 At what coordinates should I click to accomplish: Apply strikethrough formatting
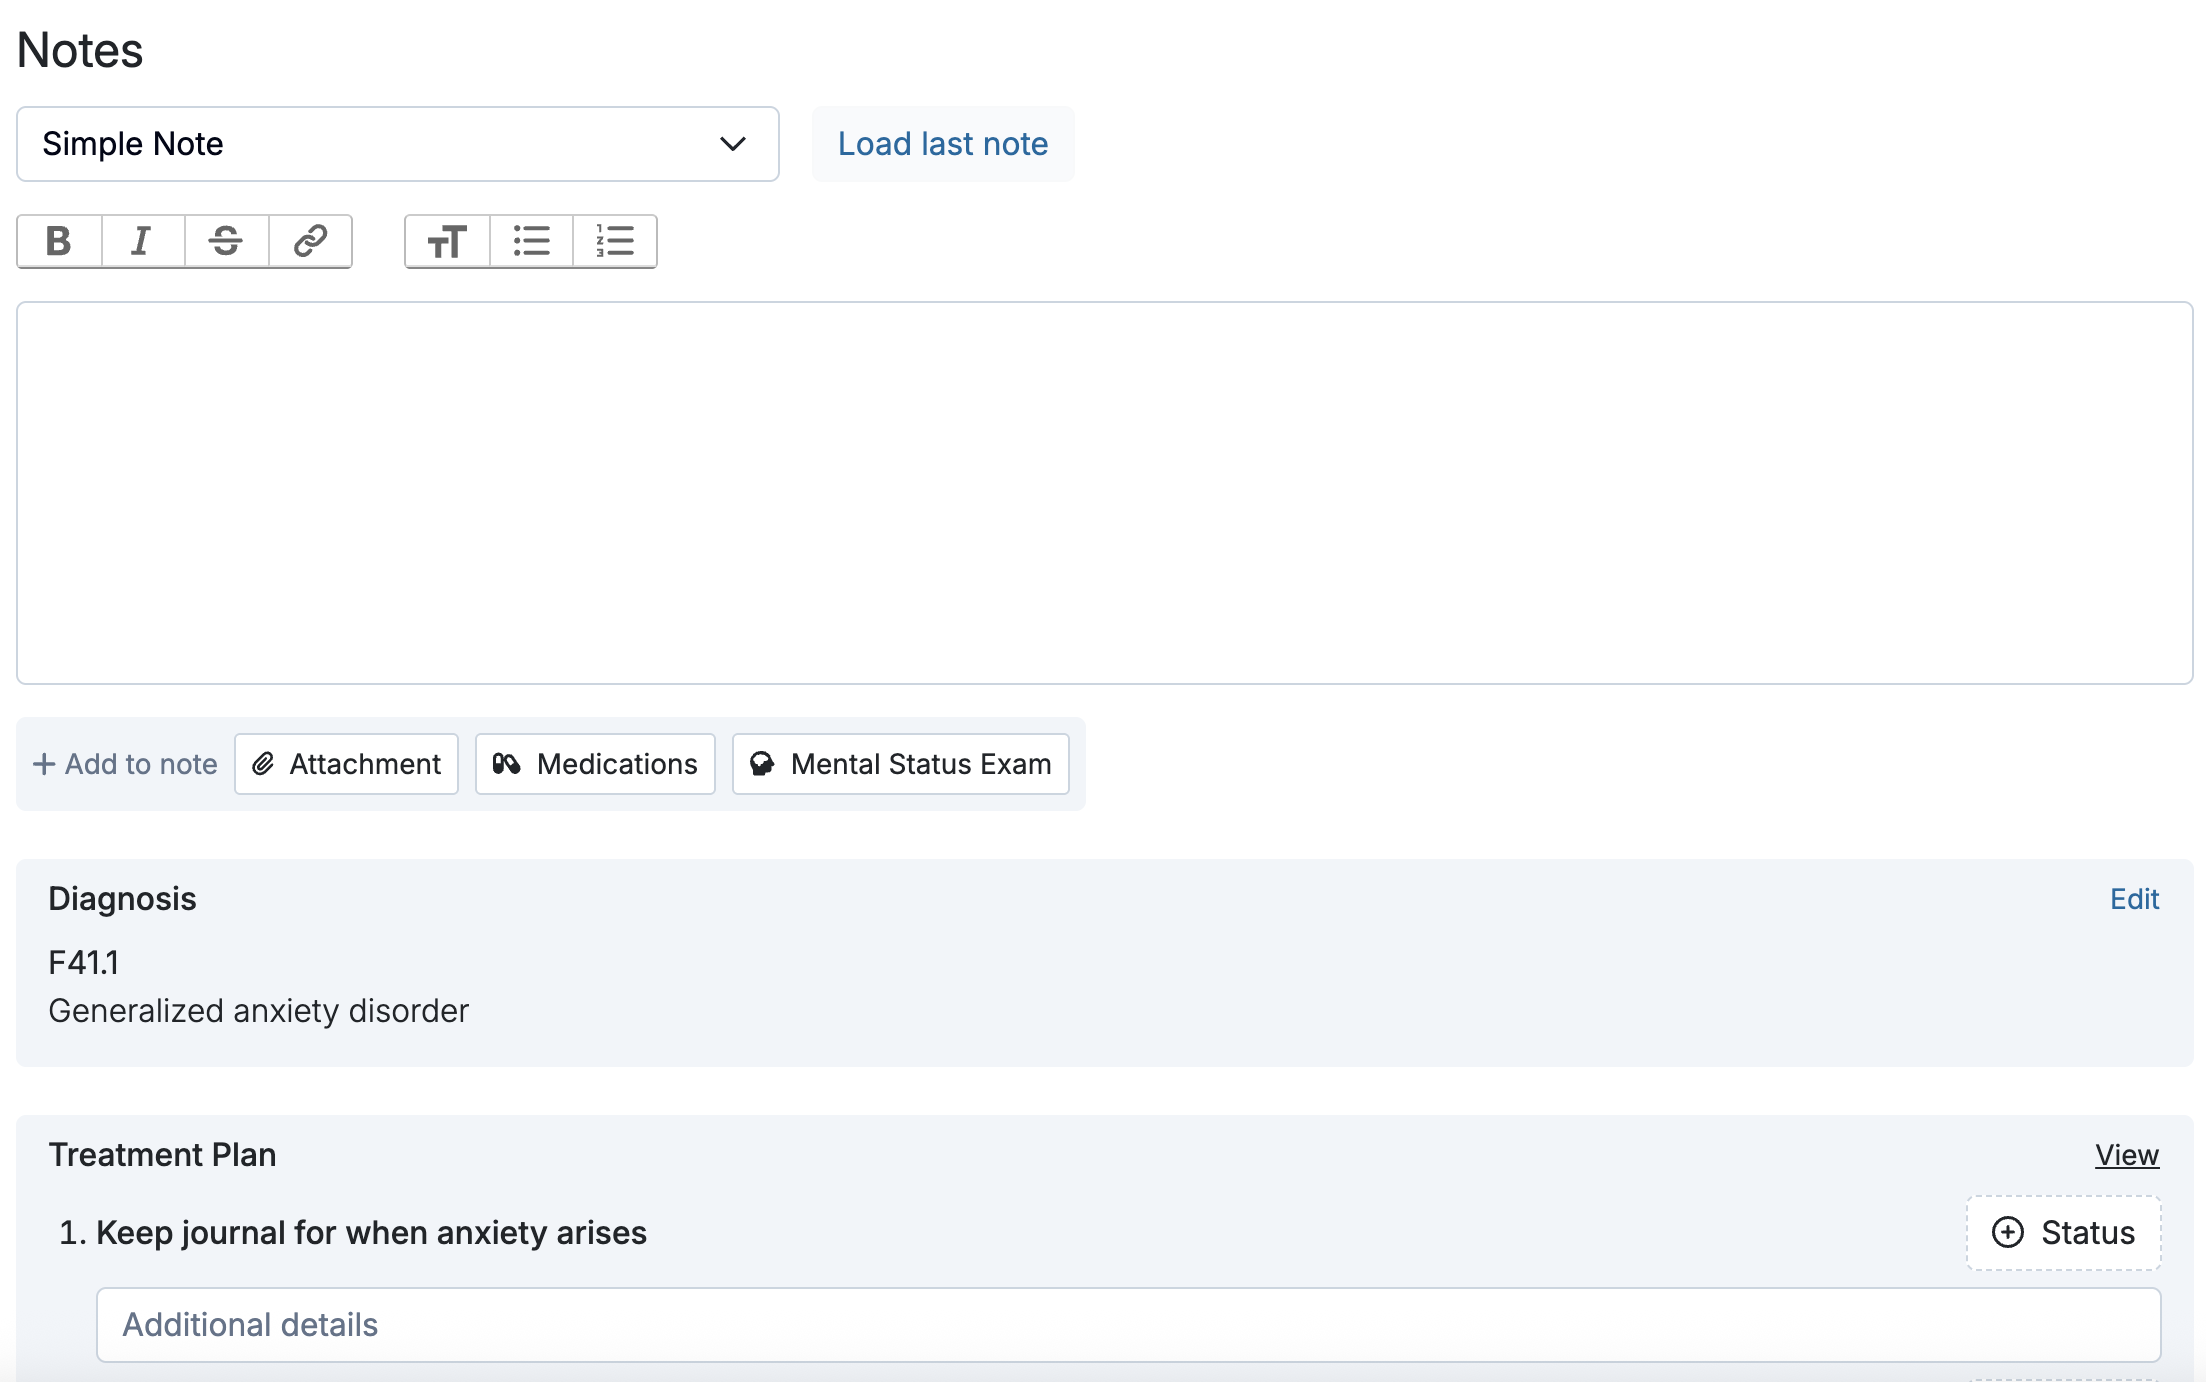pyautogui.click(x=226, y=241)
